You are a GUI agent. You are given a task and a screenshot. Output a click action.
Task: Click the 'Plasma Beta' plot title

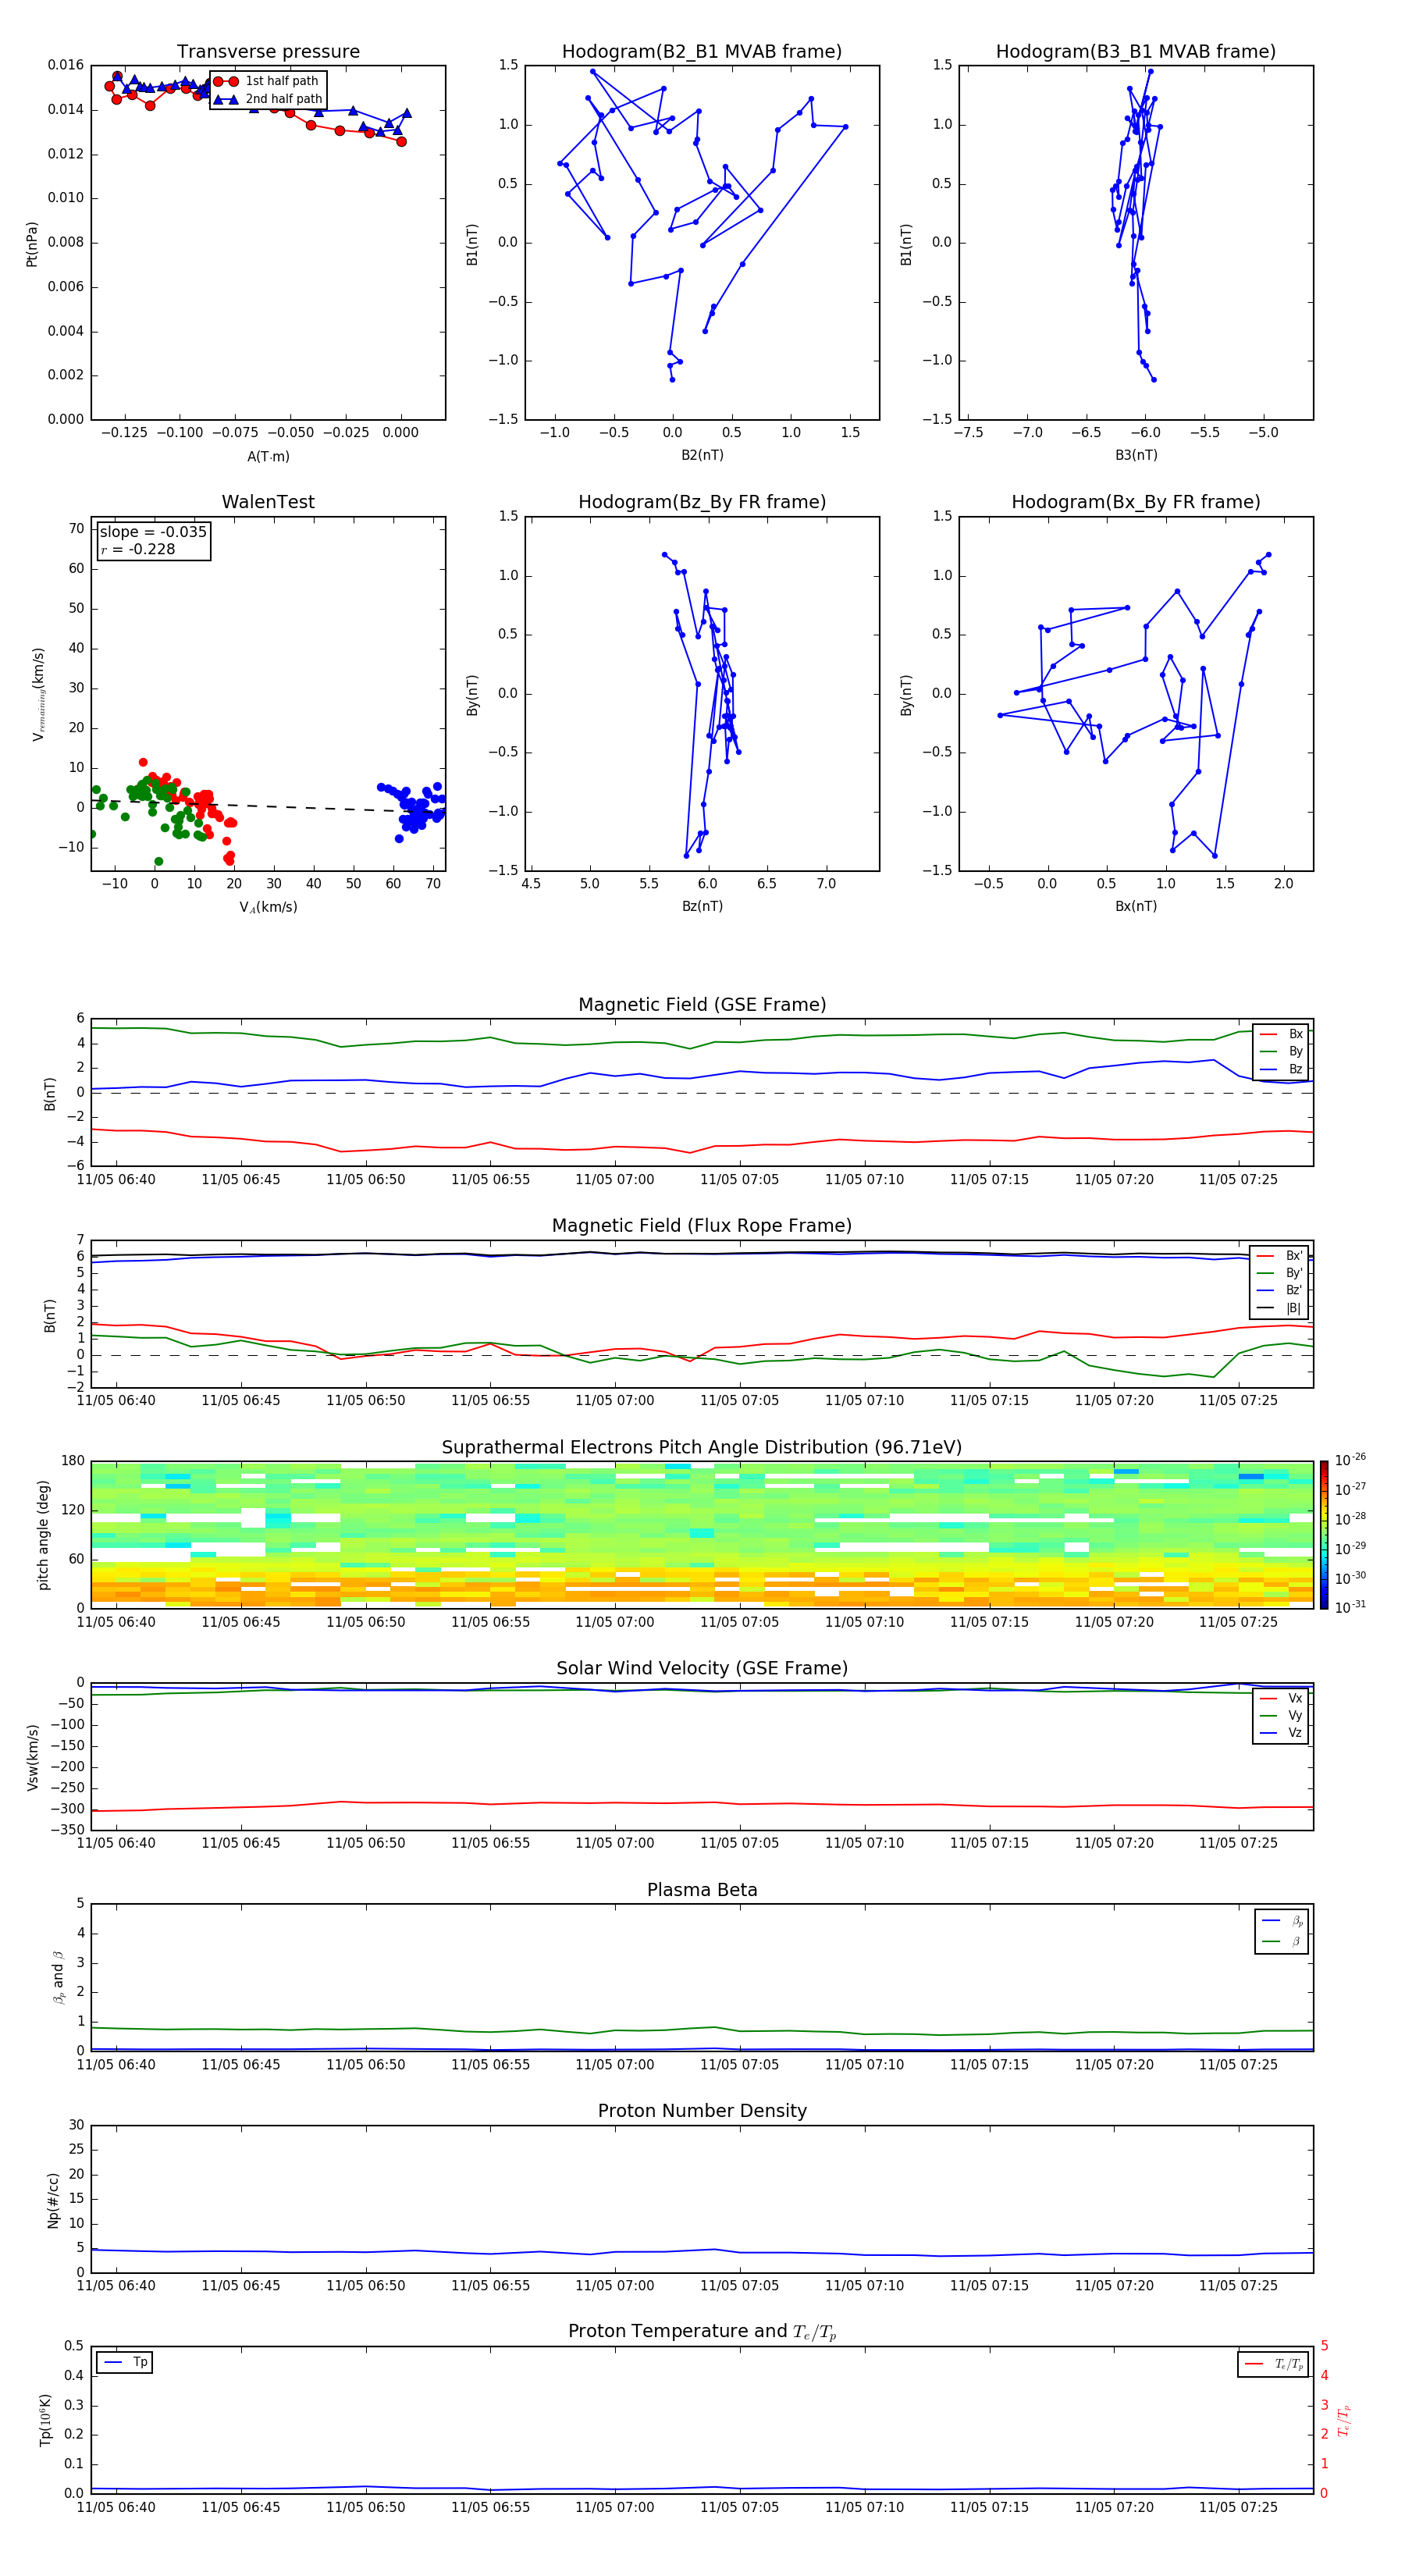[702, 1891]
